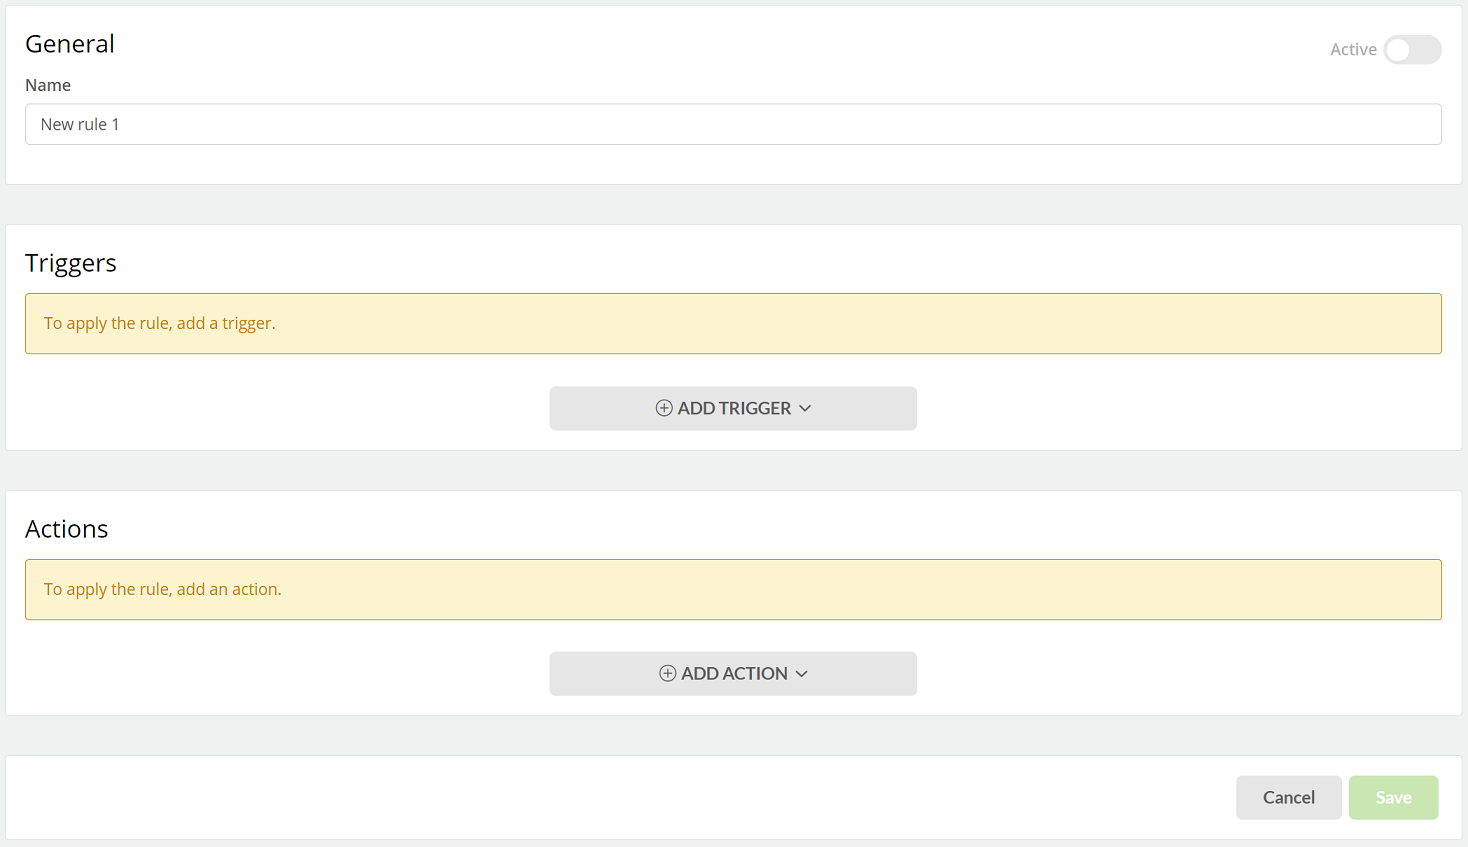Expand the ADD ACTION dropdown chevron
Screen dimensions: 1468x847
point(801,674)
